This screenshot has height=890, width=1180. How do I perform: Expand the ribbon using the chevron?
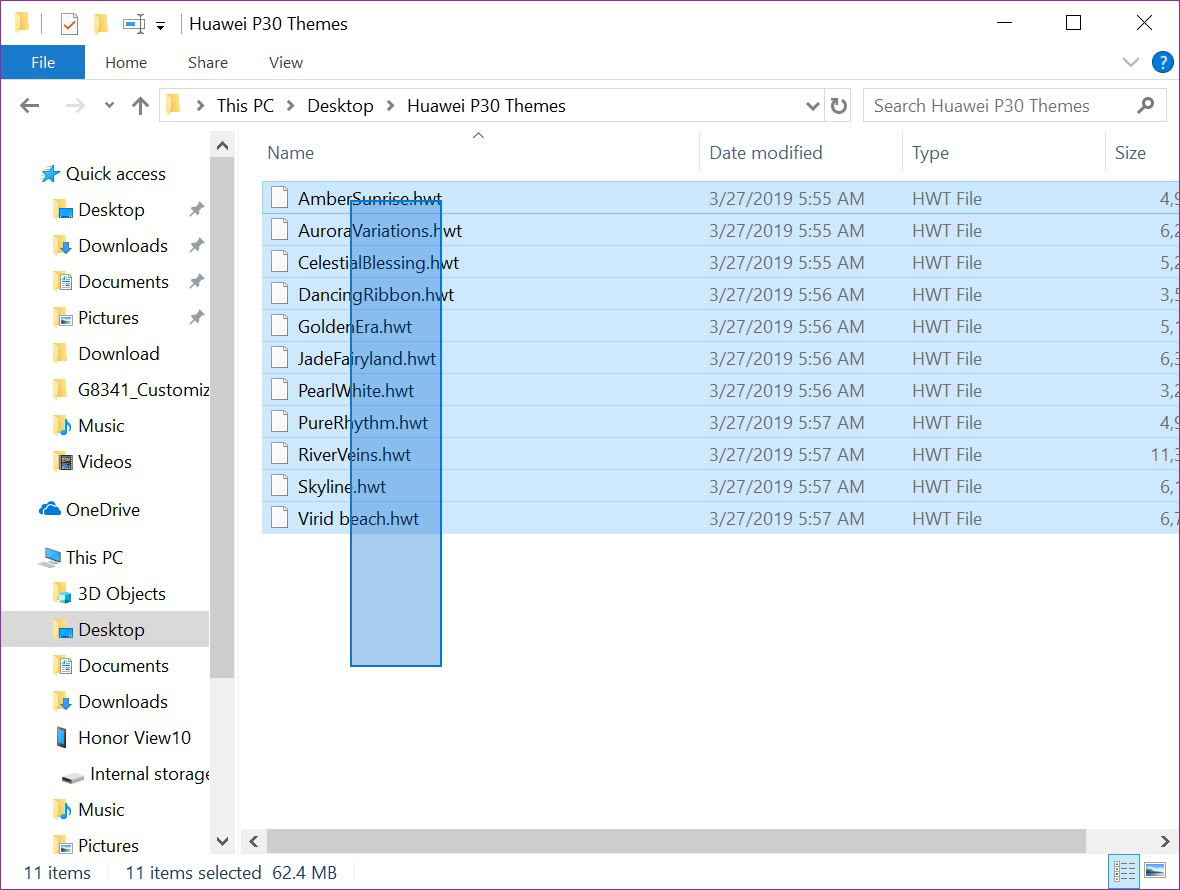click(1131, 62)
